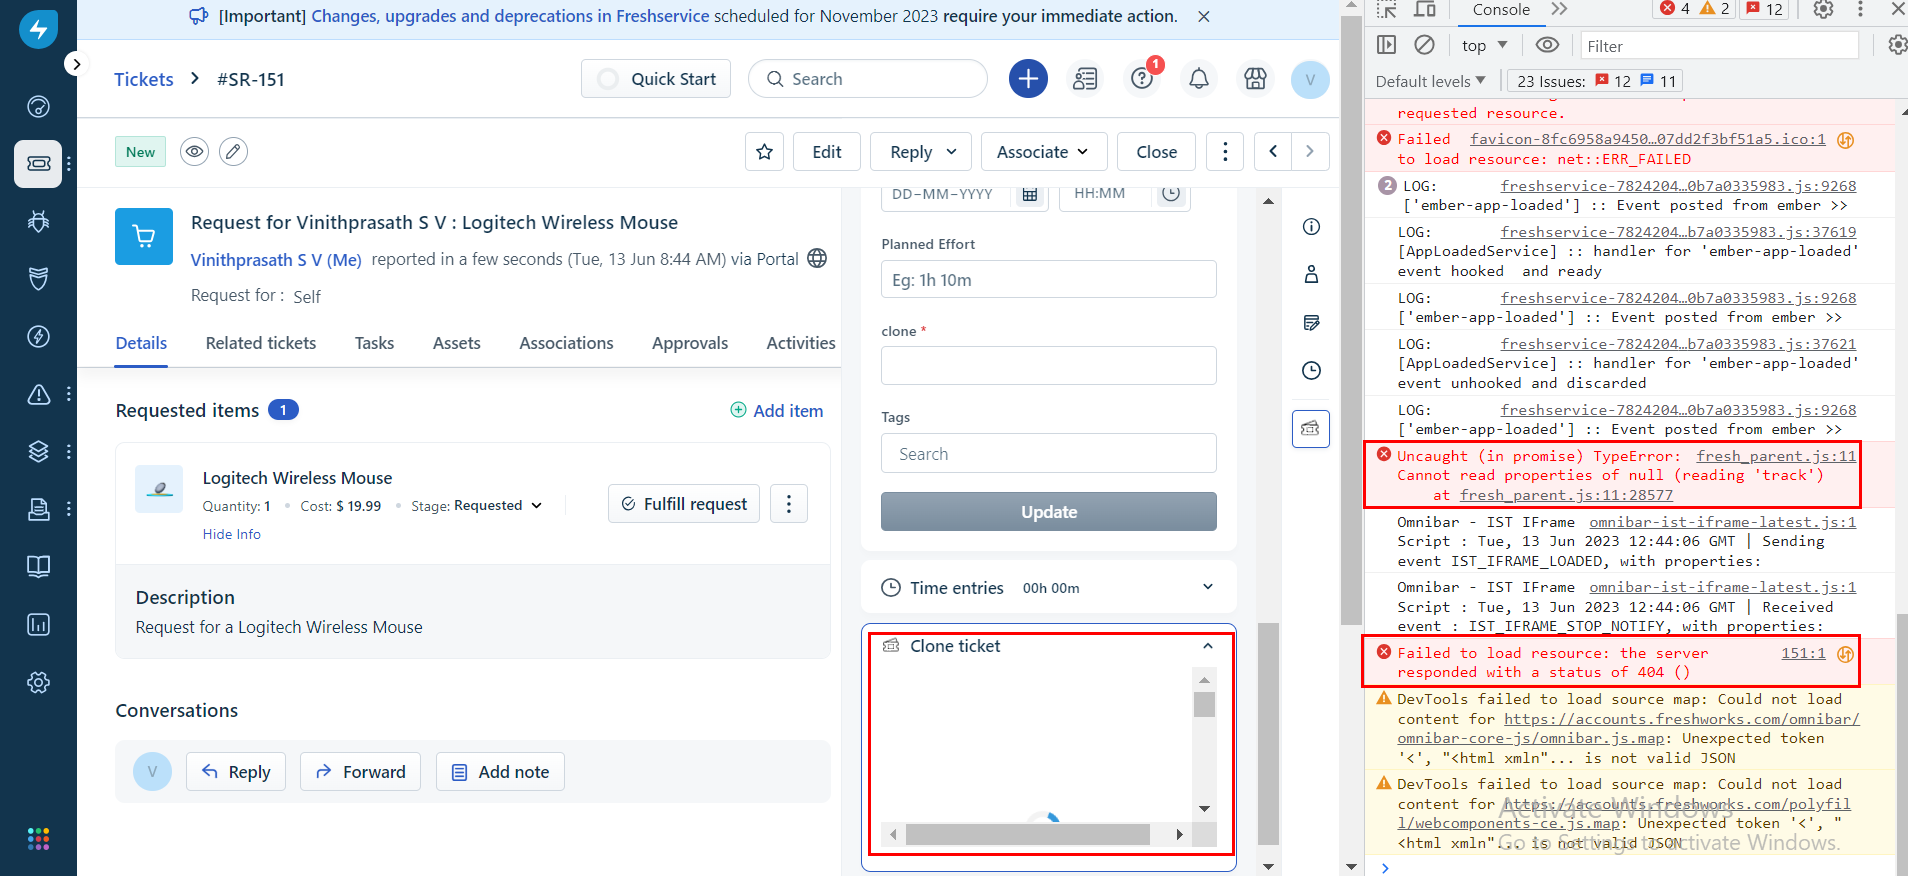This screenshot has height=876, width=1908.
Task: Click the Add item link
Action: coord(777,411)
